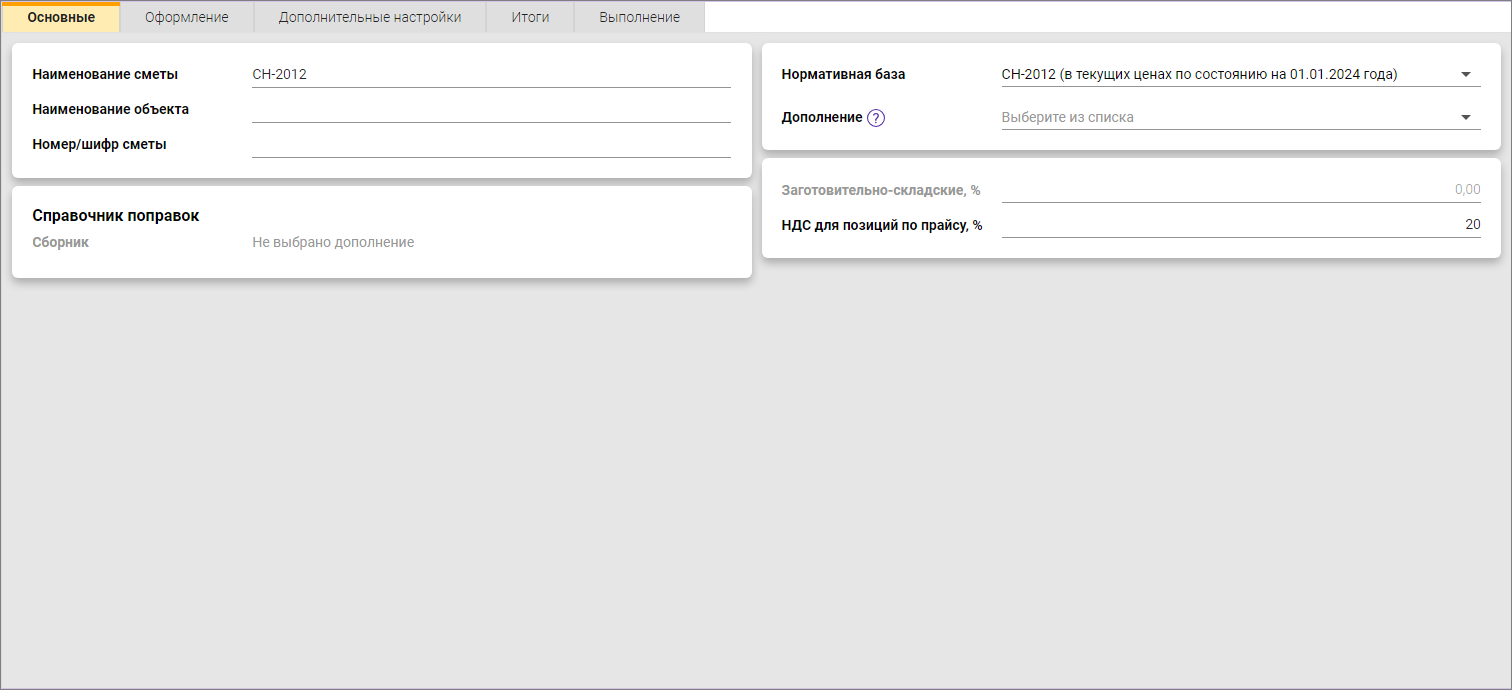Image resolution: width=1512 pixels, height=690 pixels.
Task: Click the 'Выберите из списка' placeholder field
Action: [x=1068, y=117]
